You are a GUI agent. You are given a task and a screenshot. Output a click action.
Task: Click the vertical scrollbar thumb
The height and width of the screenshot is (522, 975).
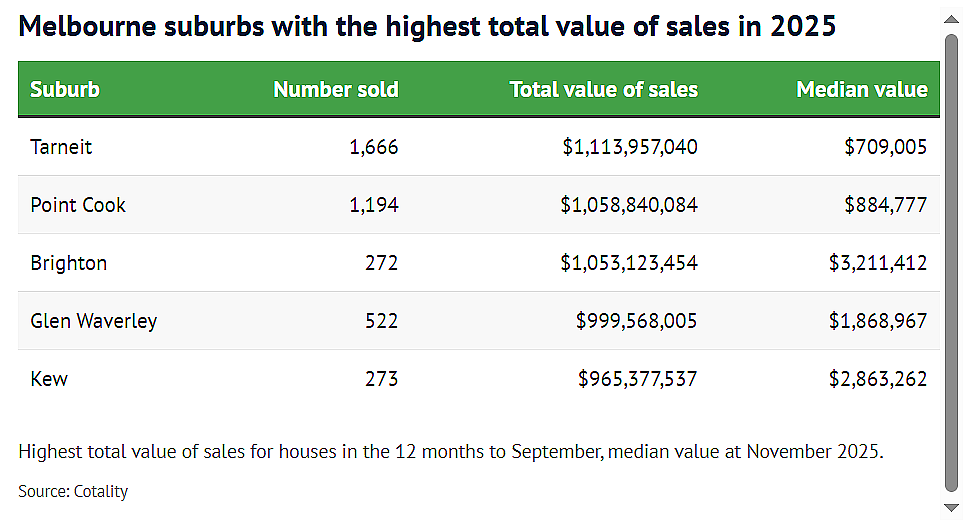click(951, 263)
